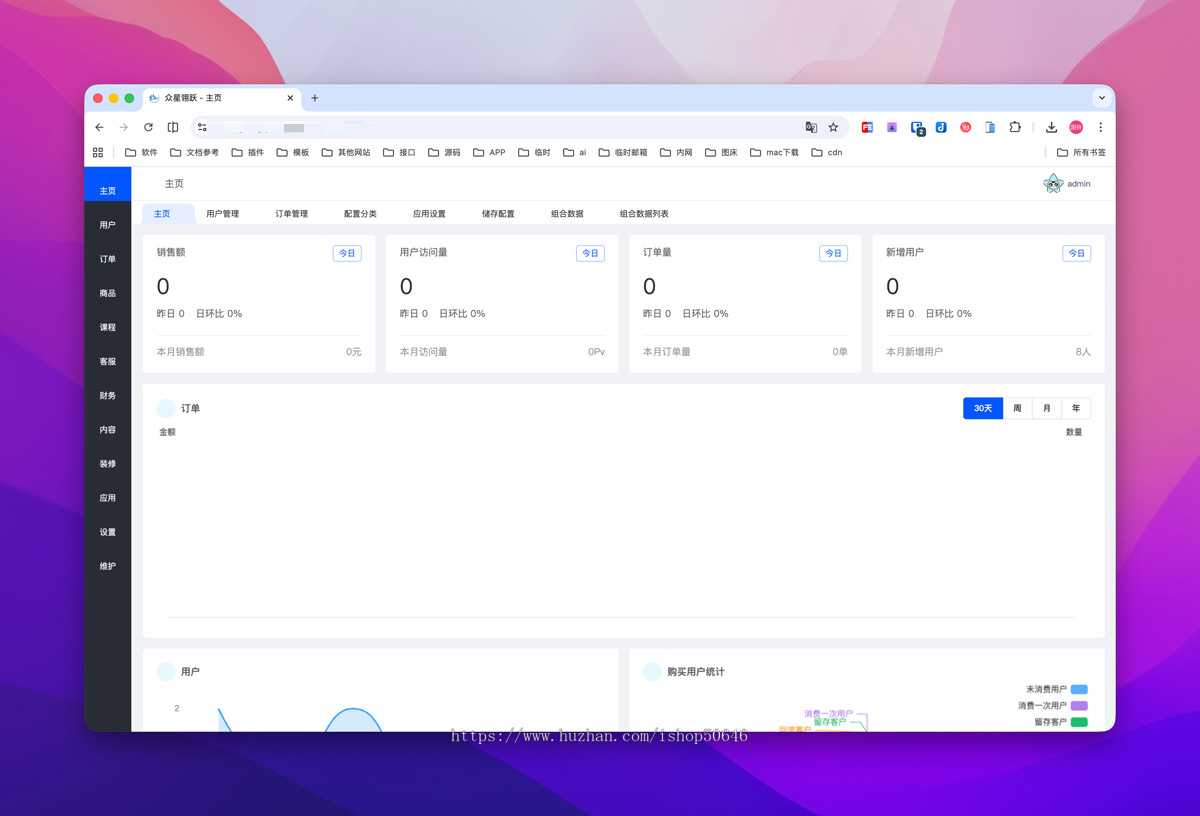This screenshot has width=1200, height=816.
Task: Open a new browser tab
Action: pyautogui.click(x=314, y=98)
